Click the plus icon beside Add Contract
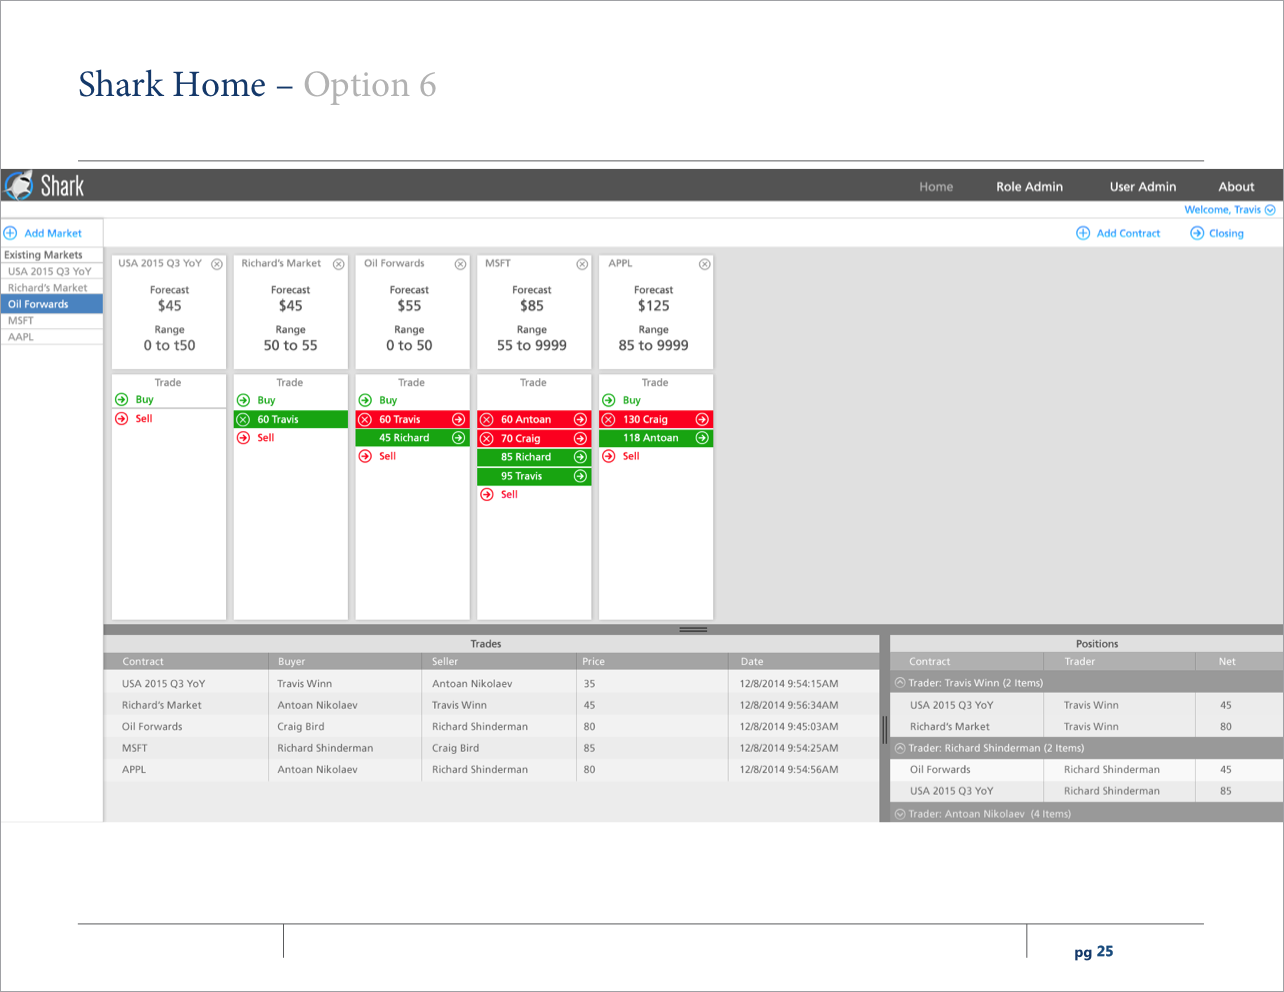The width and height of the screenshot is (1284, 992). coord(1082,233)
